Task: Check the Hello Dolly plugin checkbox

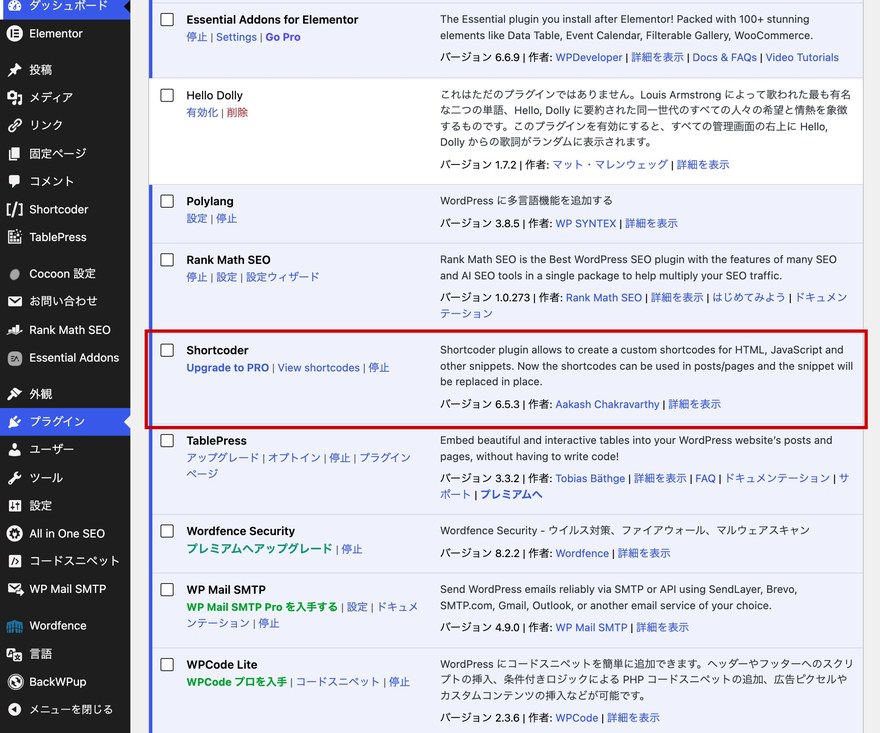Action: click(167, 95)
